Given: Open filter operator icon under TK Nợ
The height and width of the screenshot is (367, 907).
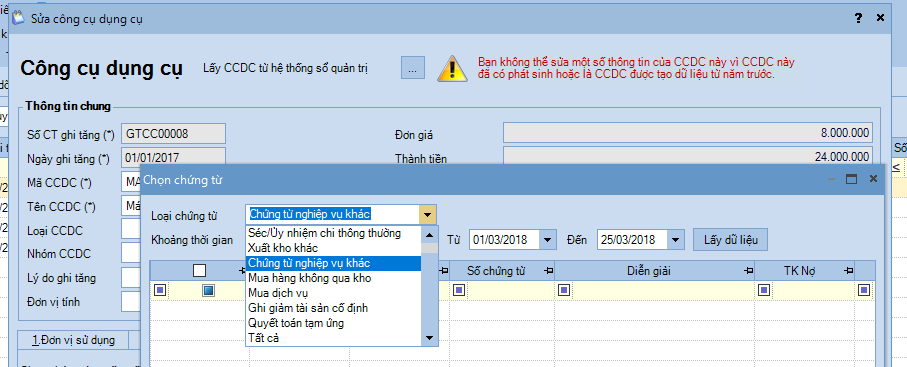Looking at the screenshot, I should click(764, 290).
